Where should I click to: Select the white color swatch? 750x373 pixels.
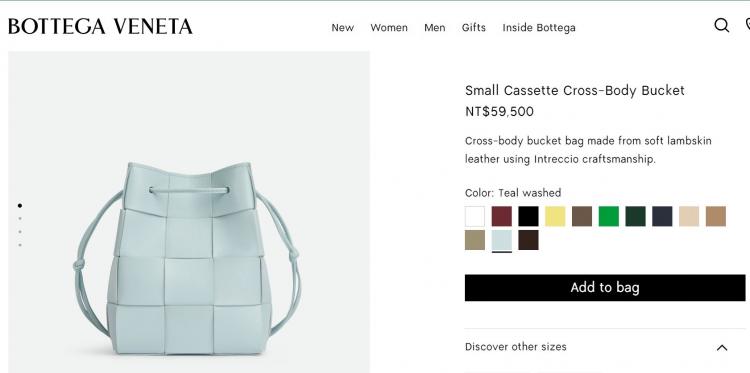pyautogui.click(x=474, y=216)
